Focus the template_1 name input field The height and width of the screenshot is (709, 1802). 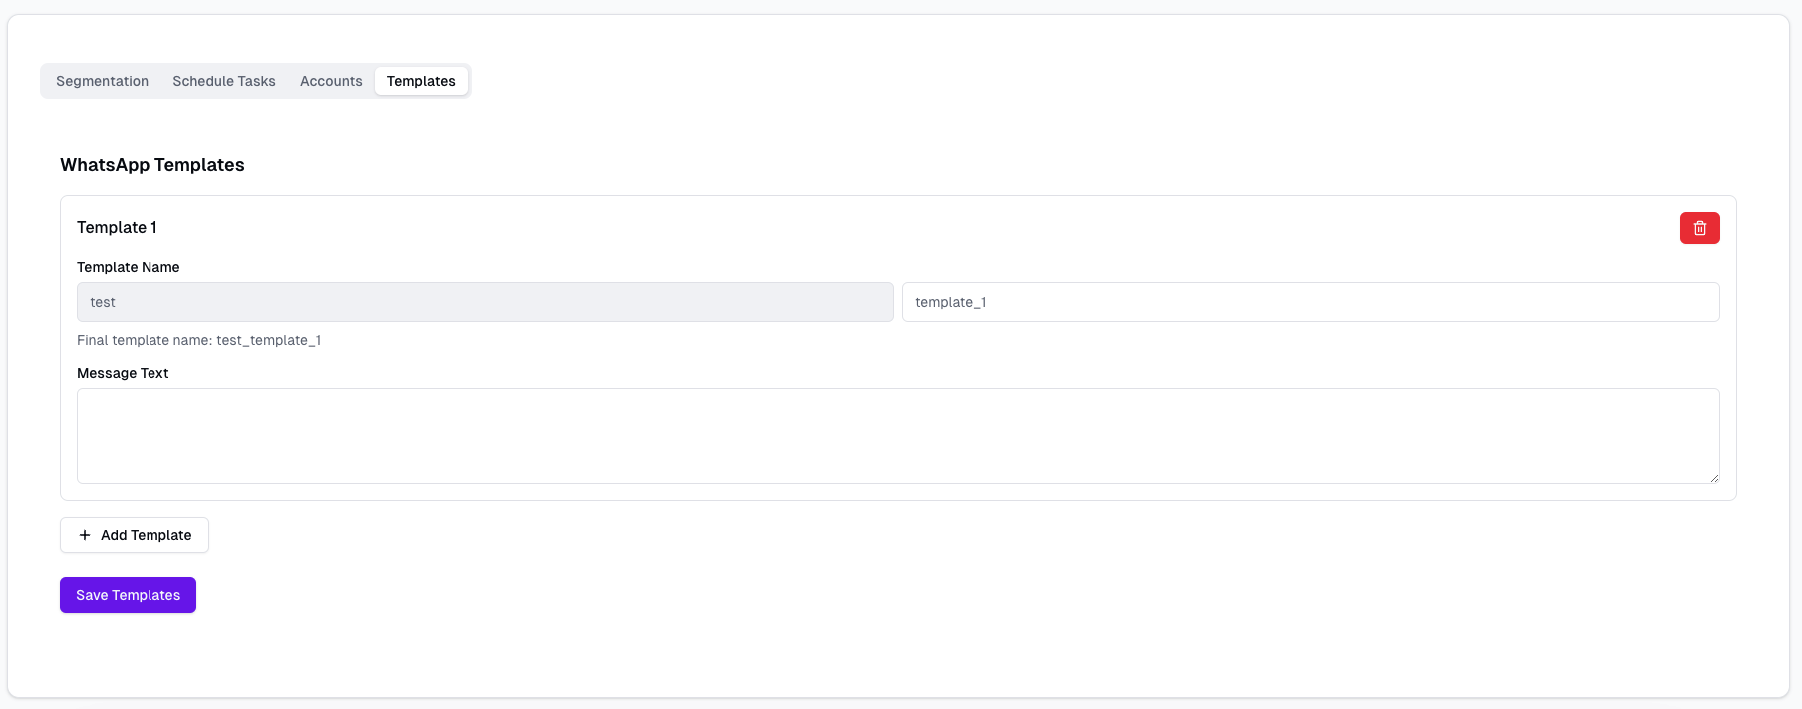(x=1310, y=302)
